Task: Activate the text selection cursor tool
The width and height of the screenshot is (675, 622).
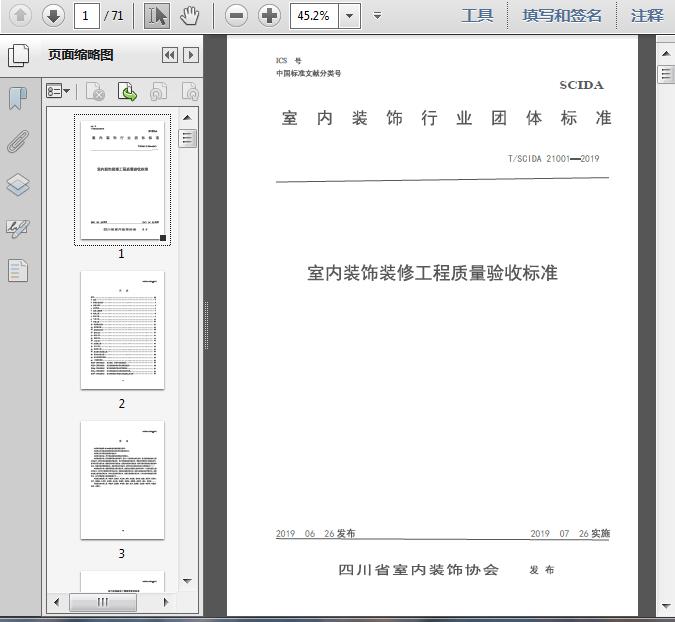Action: point(157,16)
